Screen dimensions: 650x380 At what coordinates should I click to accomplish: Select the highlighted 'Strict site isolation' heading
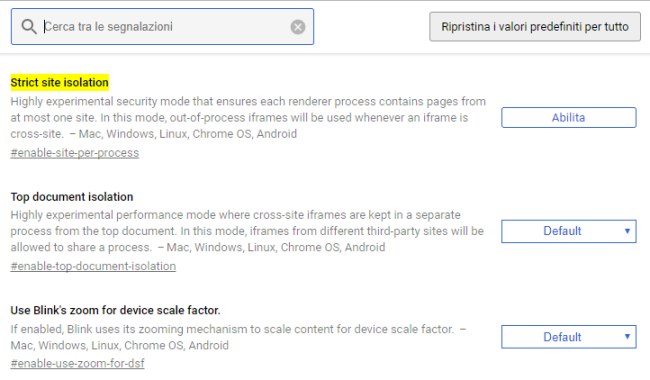click(60, 82)
